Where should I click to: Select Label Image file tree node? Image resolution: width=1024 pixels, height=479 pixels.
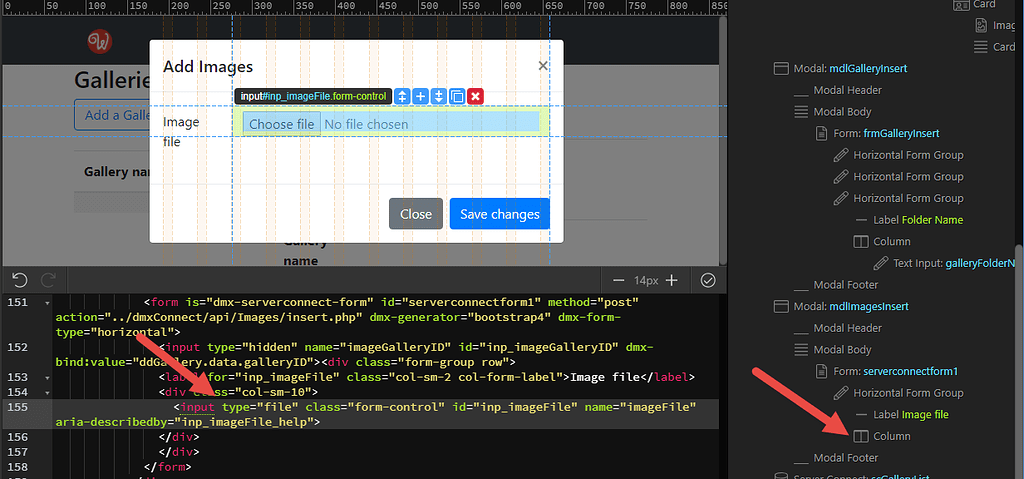910,414
